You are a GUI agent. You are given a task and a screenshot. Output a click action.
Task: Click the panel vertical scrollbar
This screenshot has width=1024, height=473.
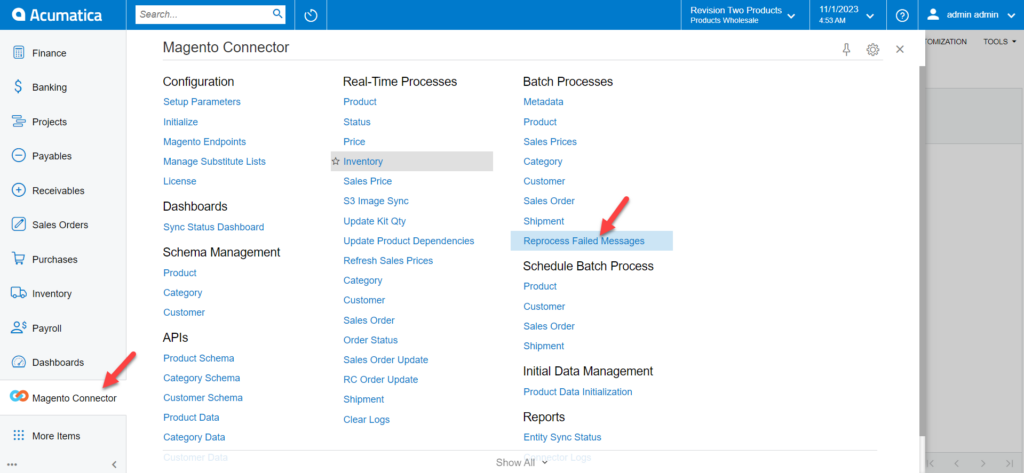(x=922, y=250)
